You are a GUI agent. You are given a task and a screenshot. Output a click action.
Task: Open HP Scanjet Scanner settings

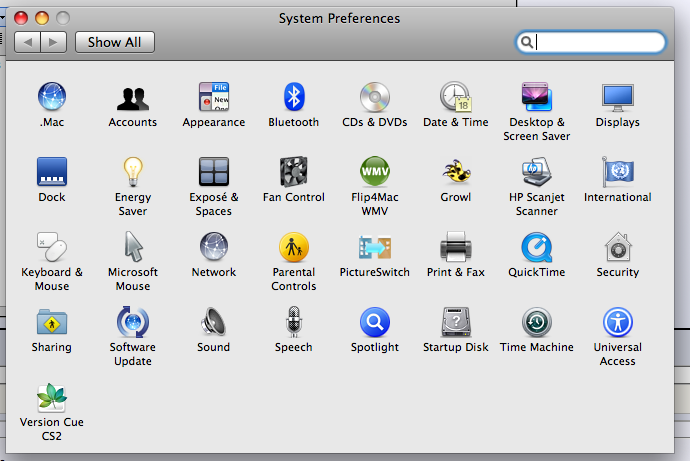tap(537, 173)
